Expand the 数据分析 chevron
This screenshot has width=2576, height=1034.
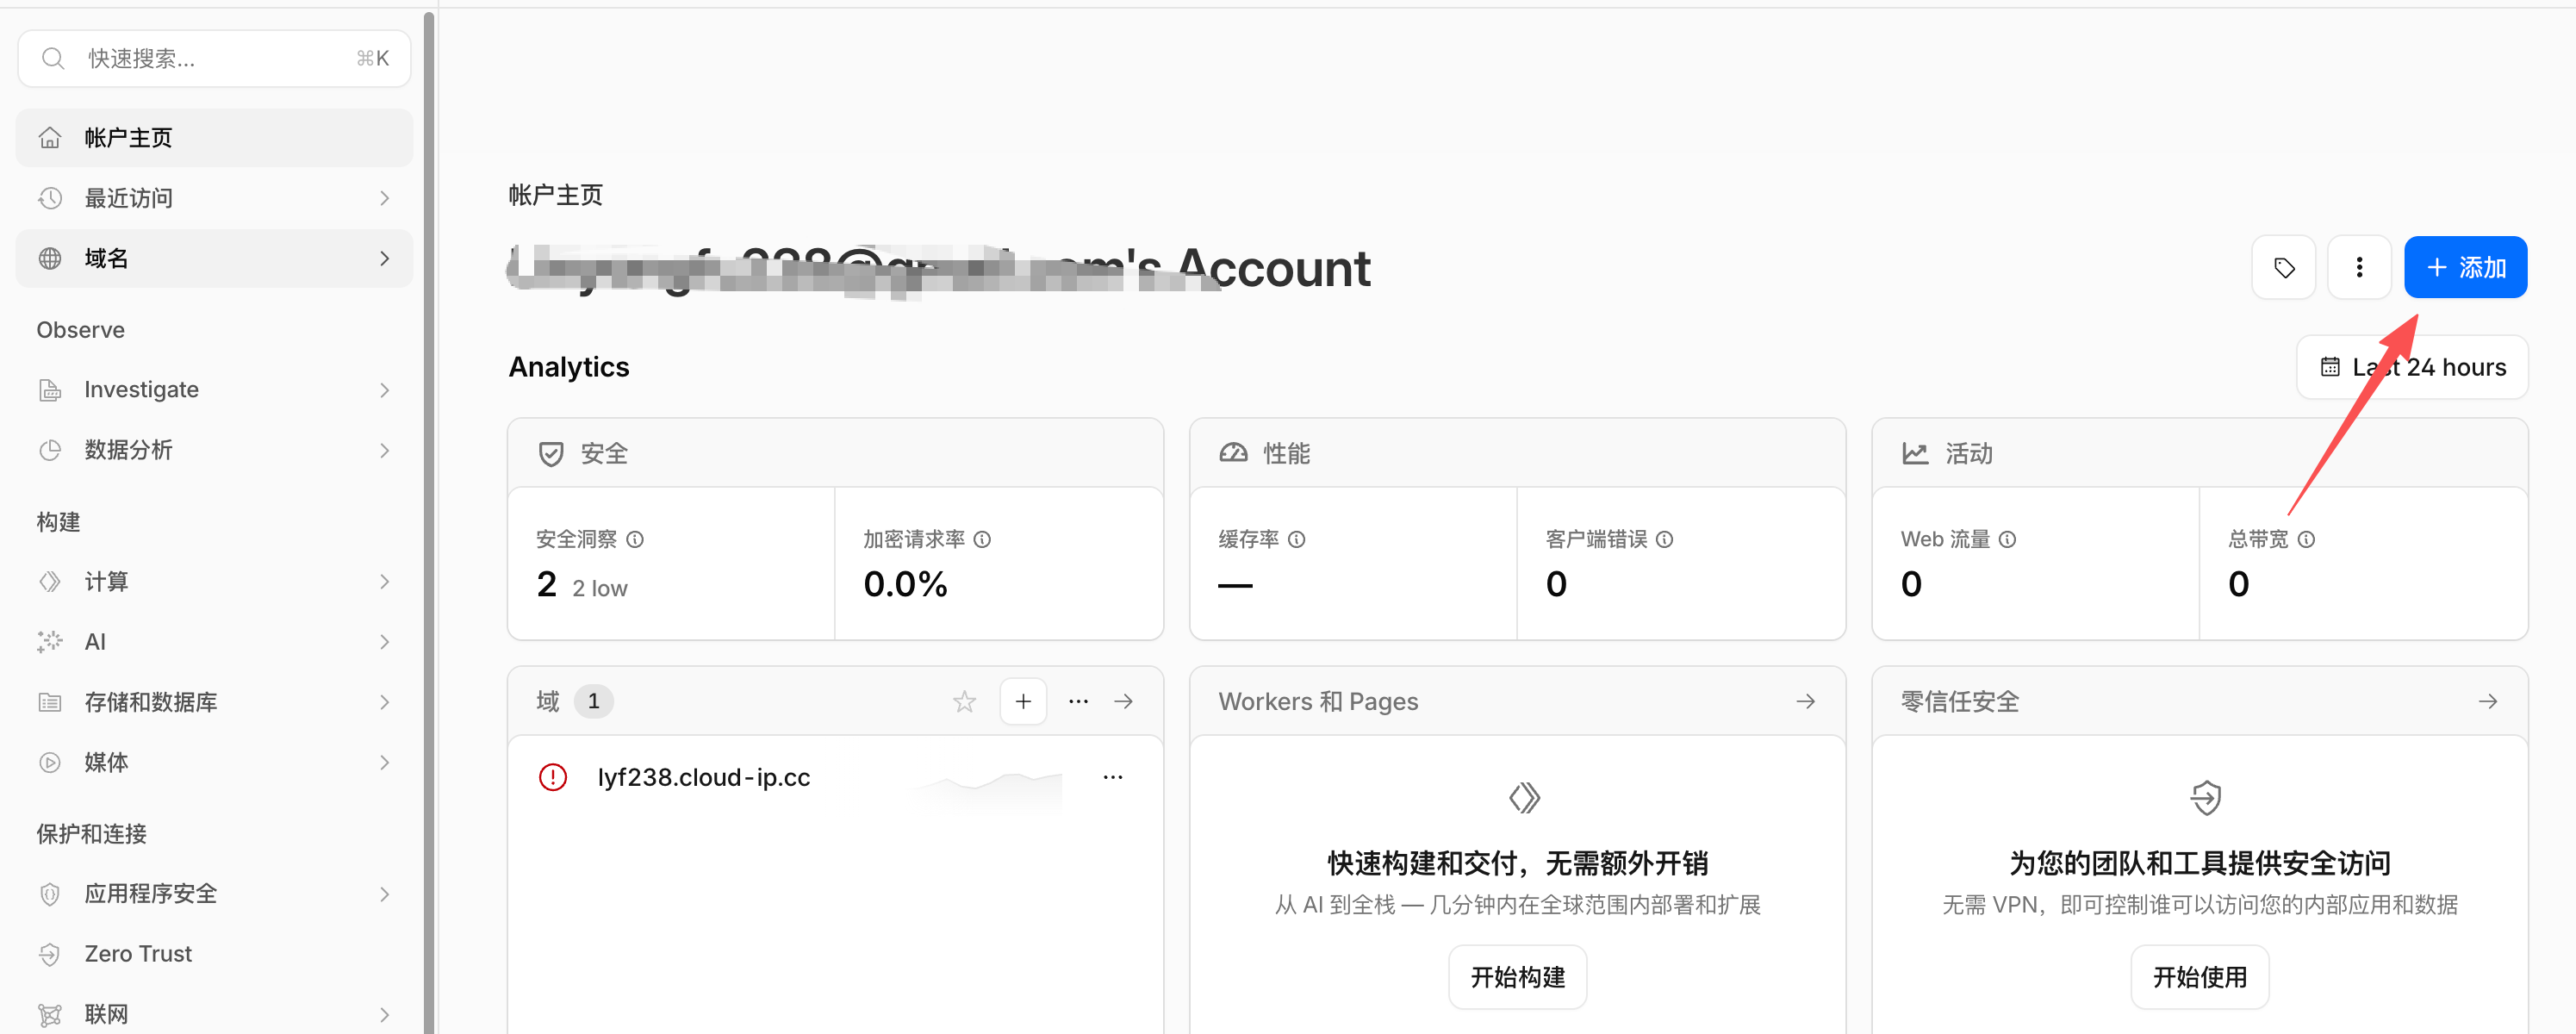pos(385,450)
